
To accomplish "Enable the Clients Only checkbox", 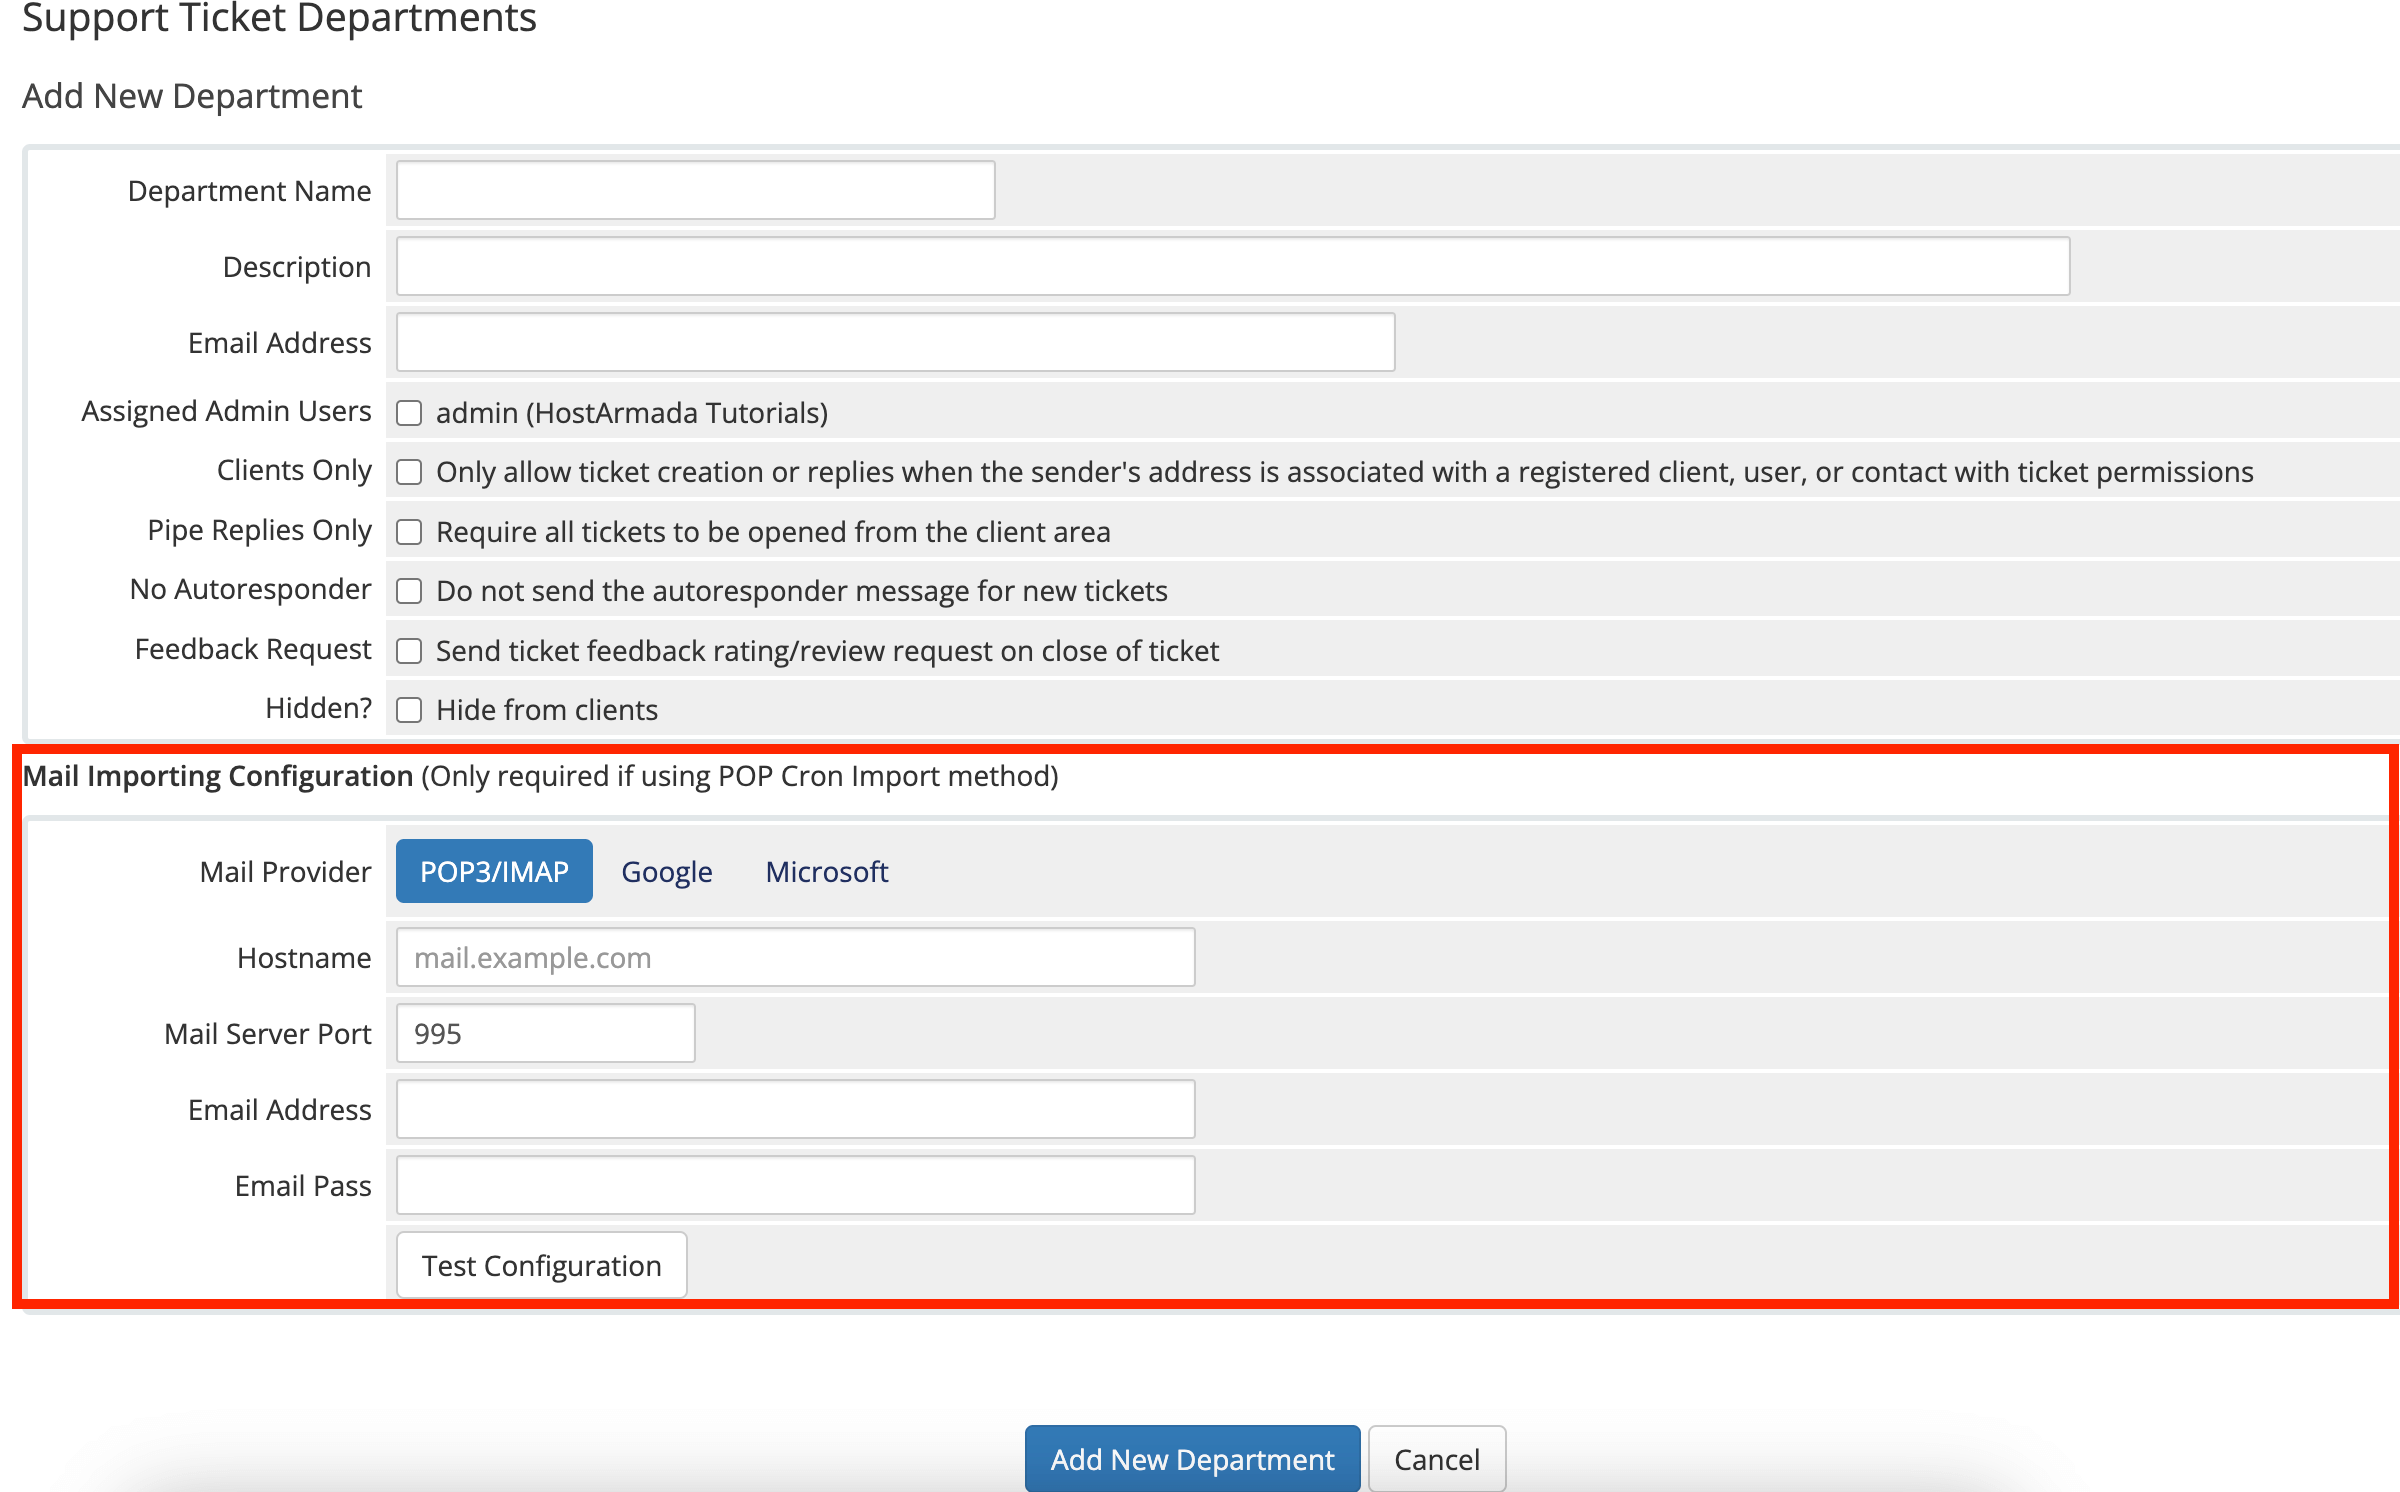I will [409, 472].
